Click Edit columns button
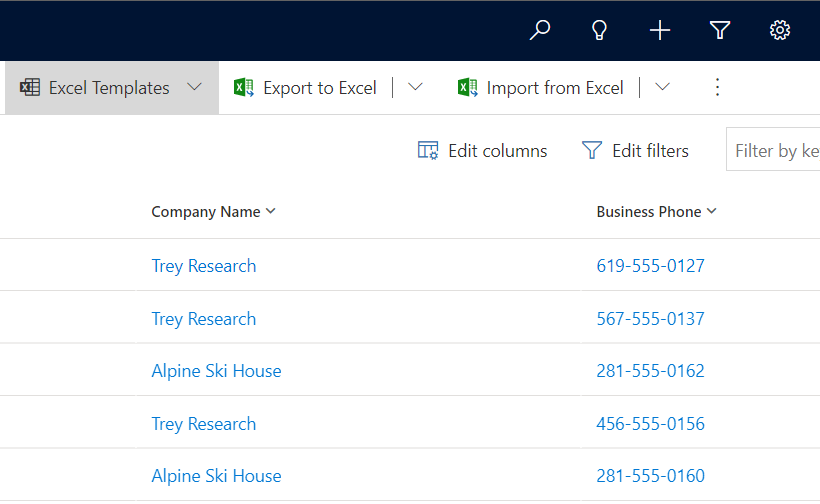The width and height of the screenshot is (820, 504). tap(483, 151)
